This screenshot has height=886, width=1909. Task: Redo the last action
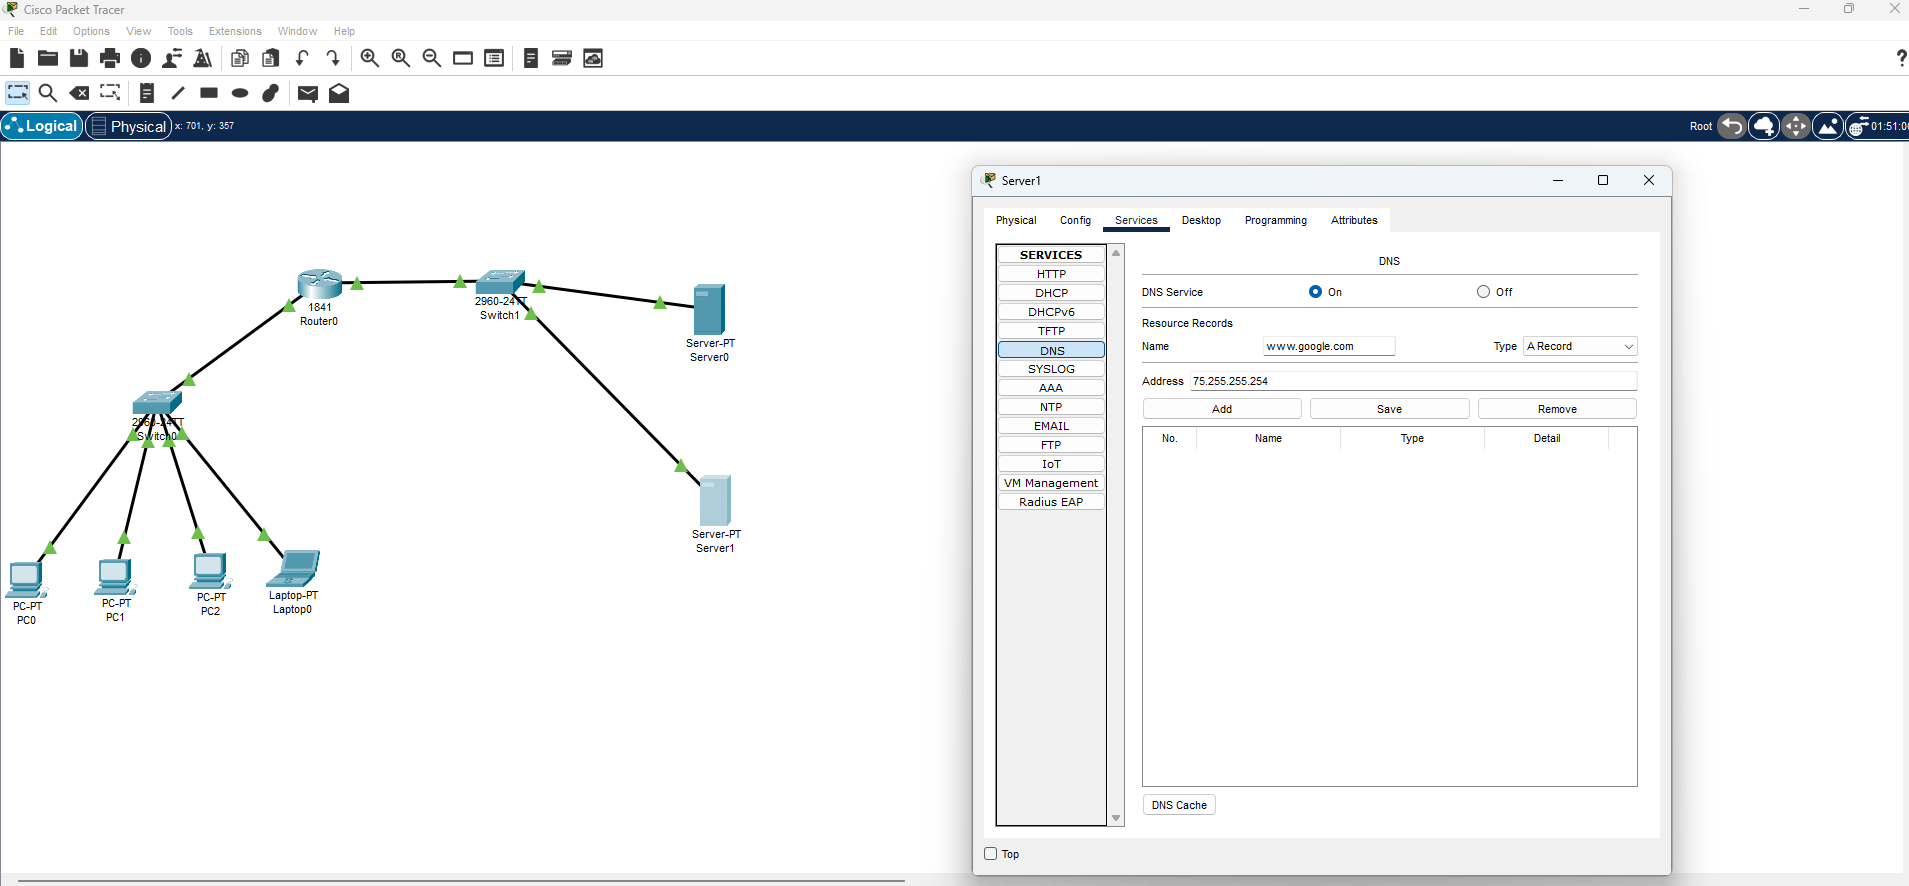coord(333,58)
